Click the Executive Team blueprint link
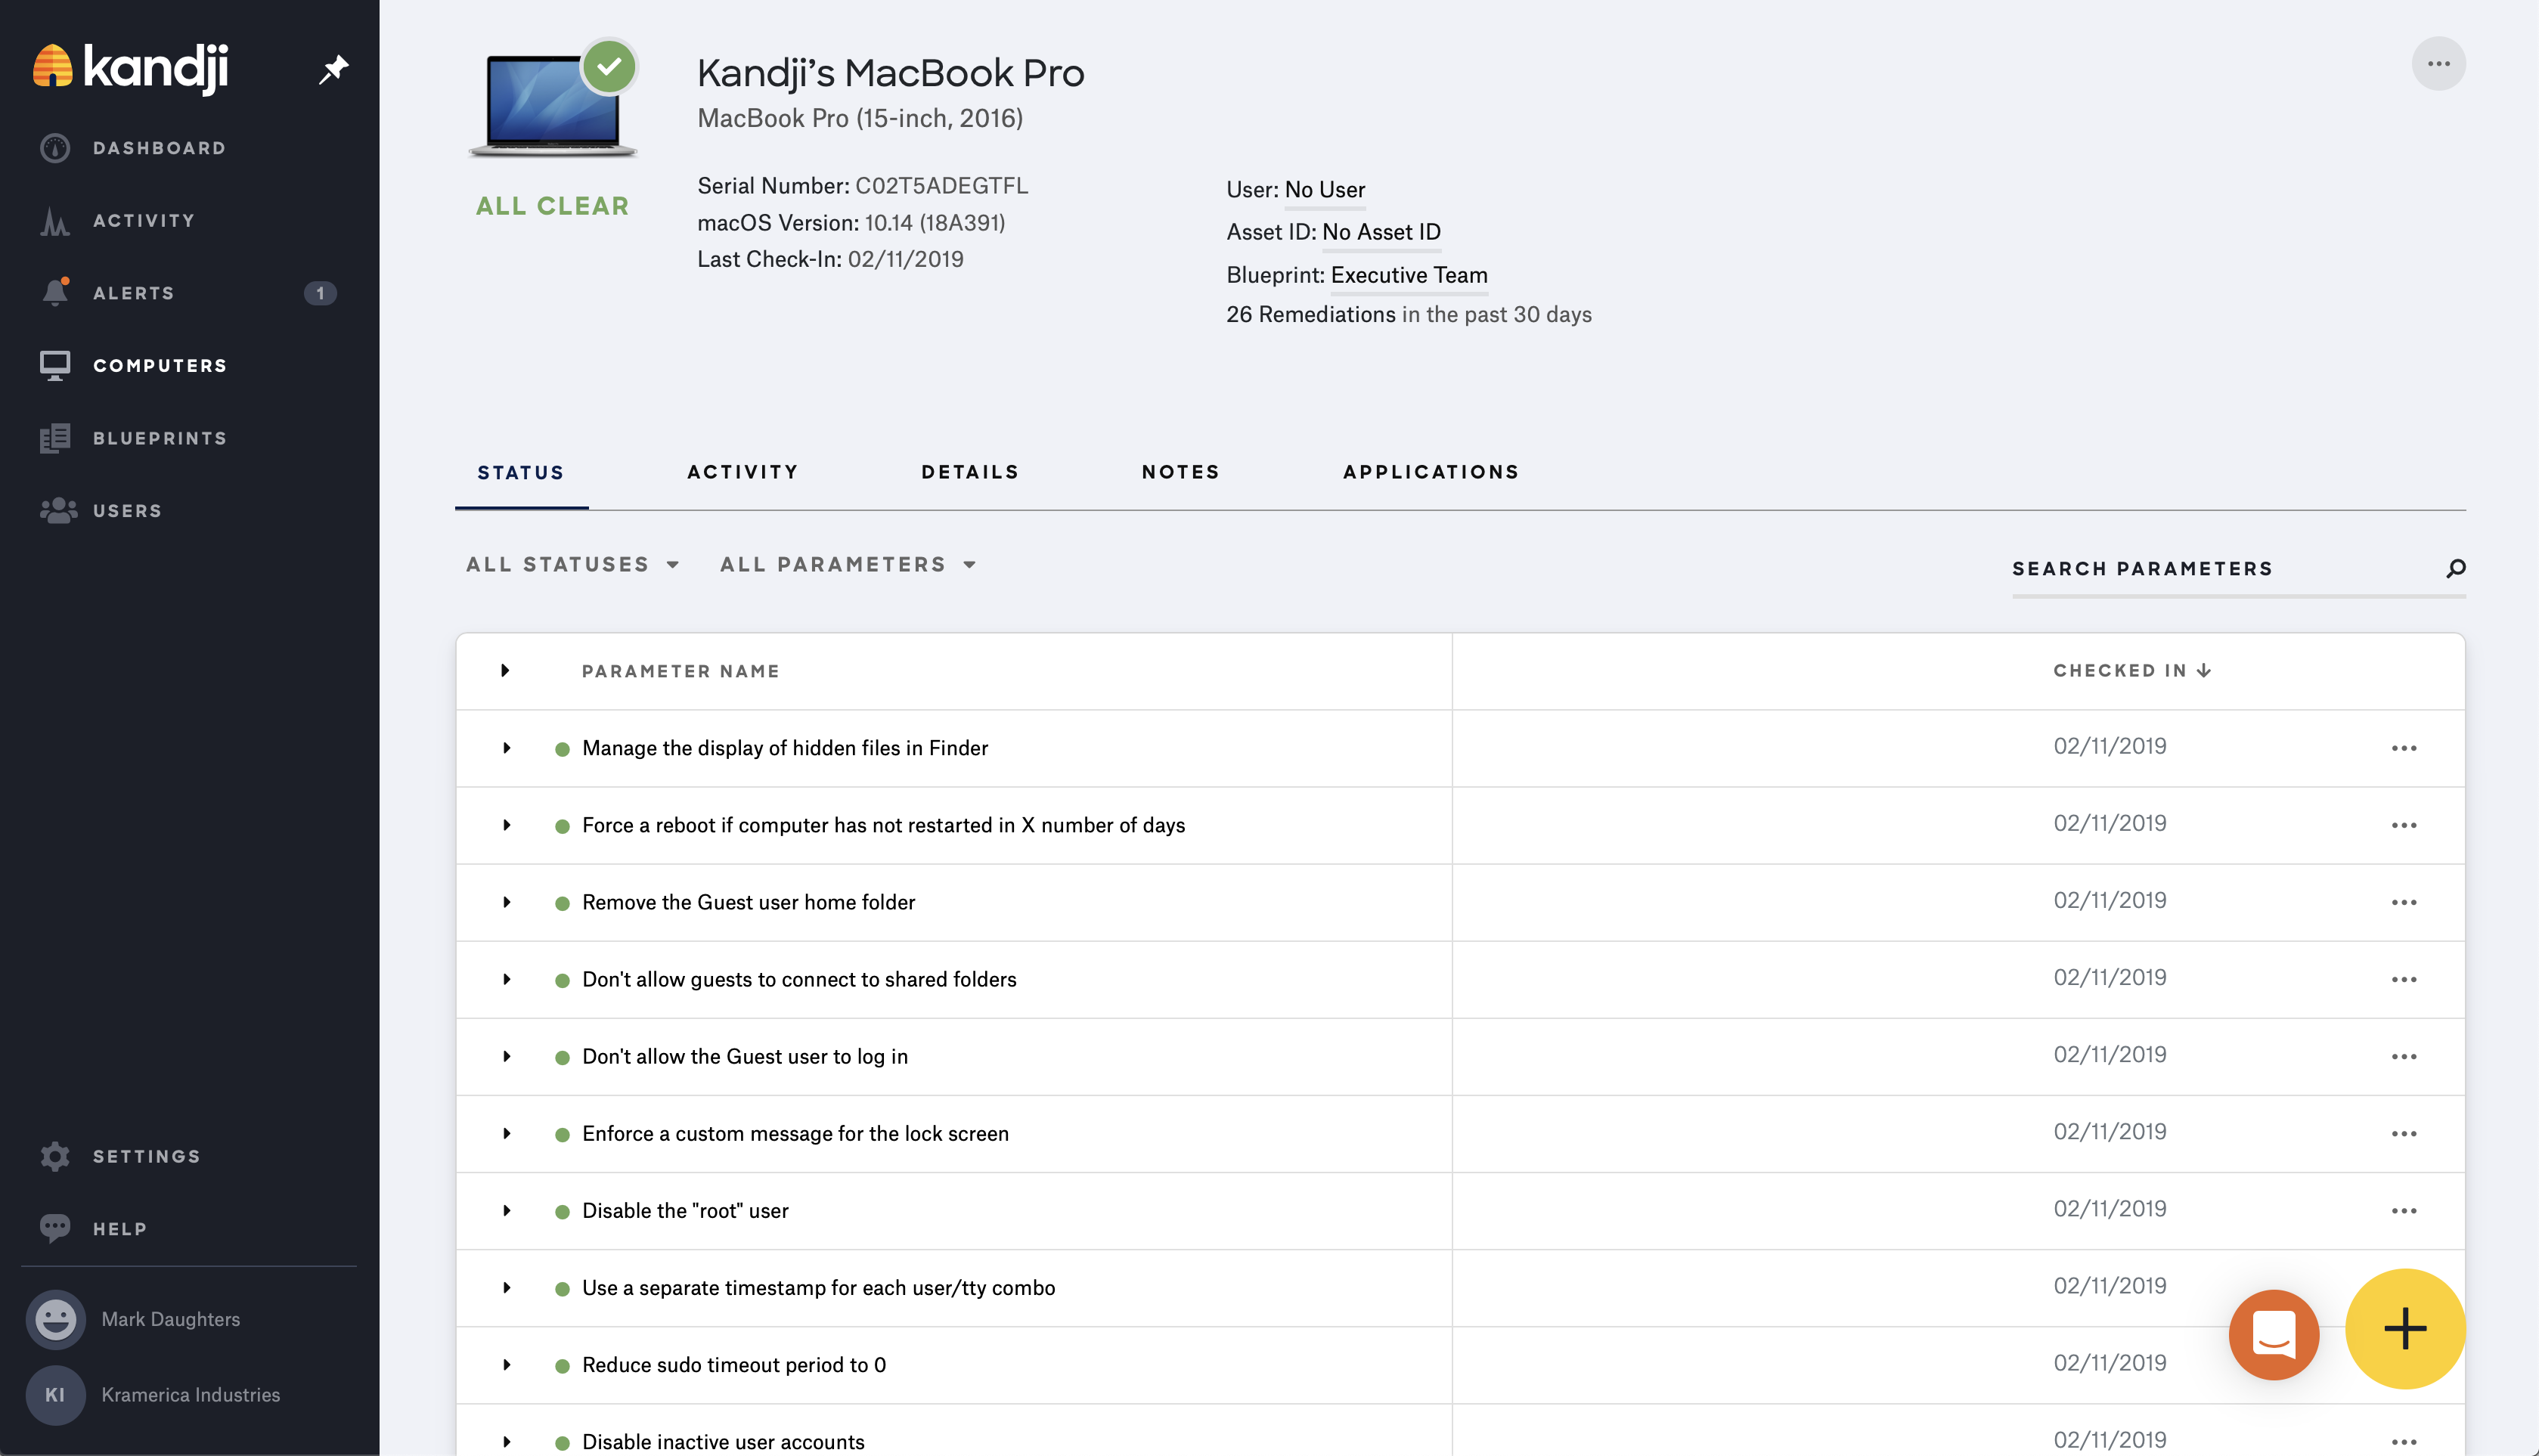Viewport: 2539px width, 1456px height. 1408,275
